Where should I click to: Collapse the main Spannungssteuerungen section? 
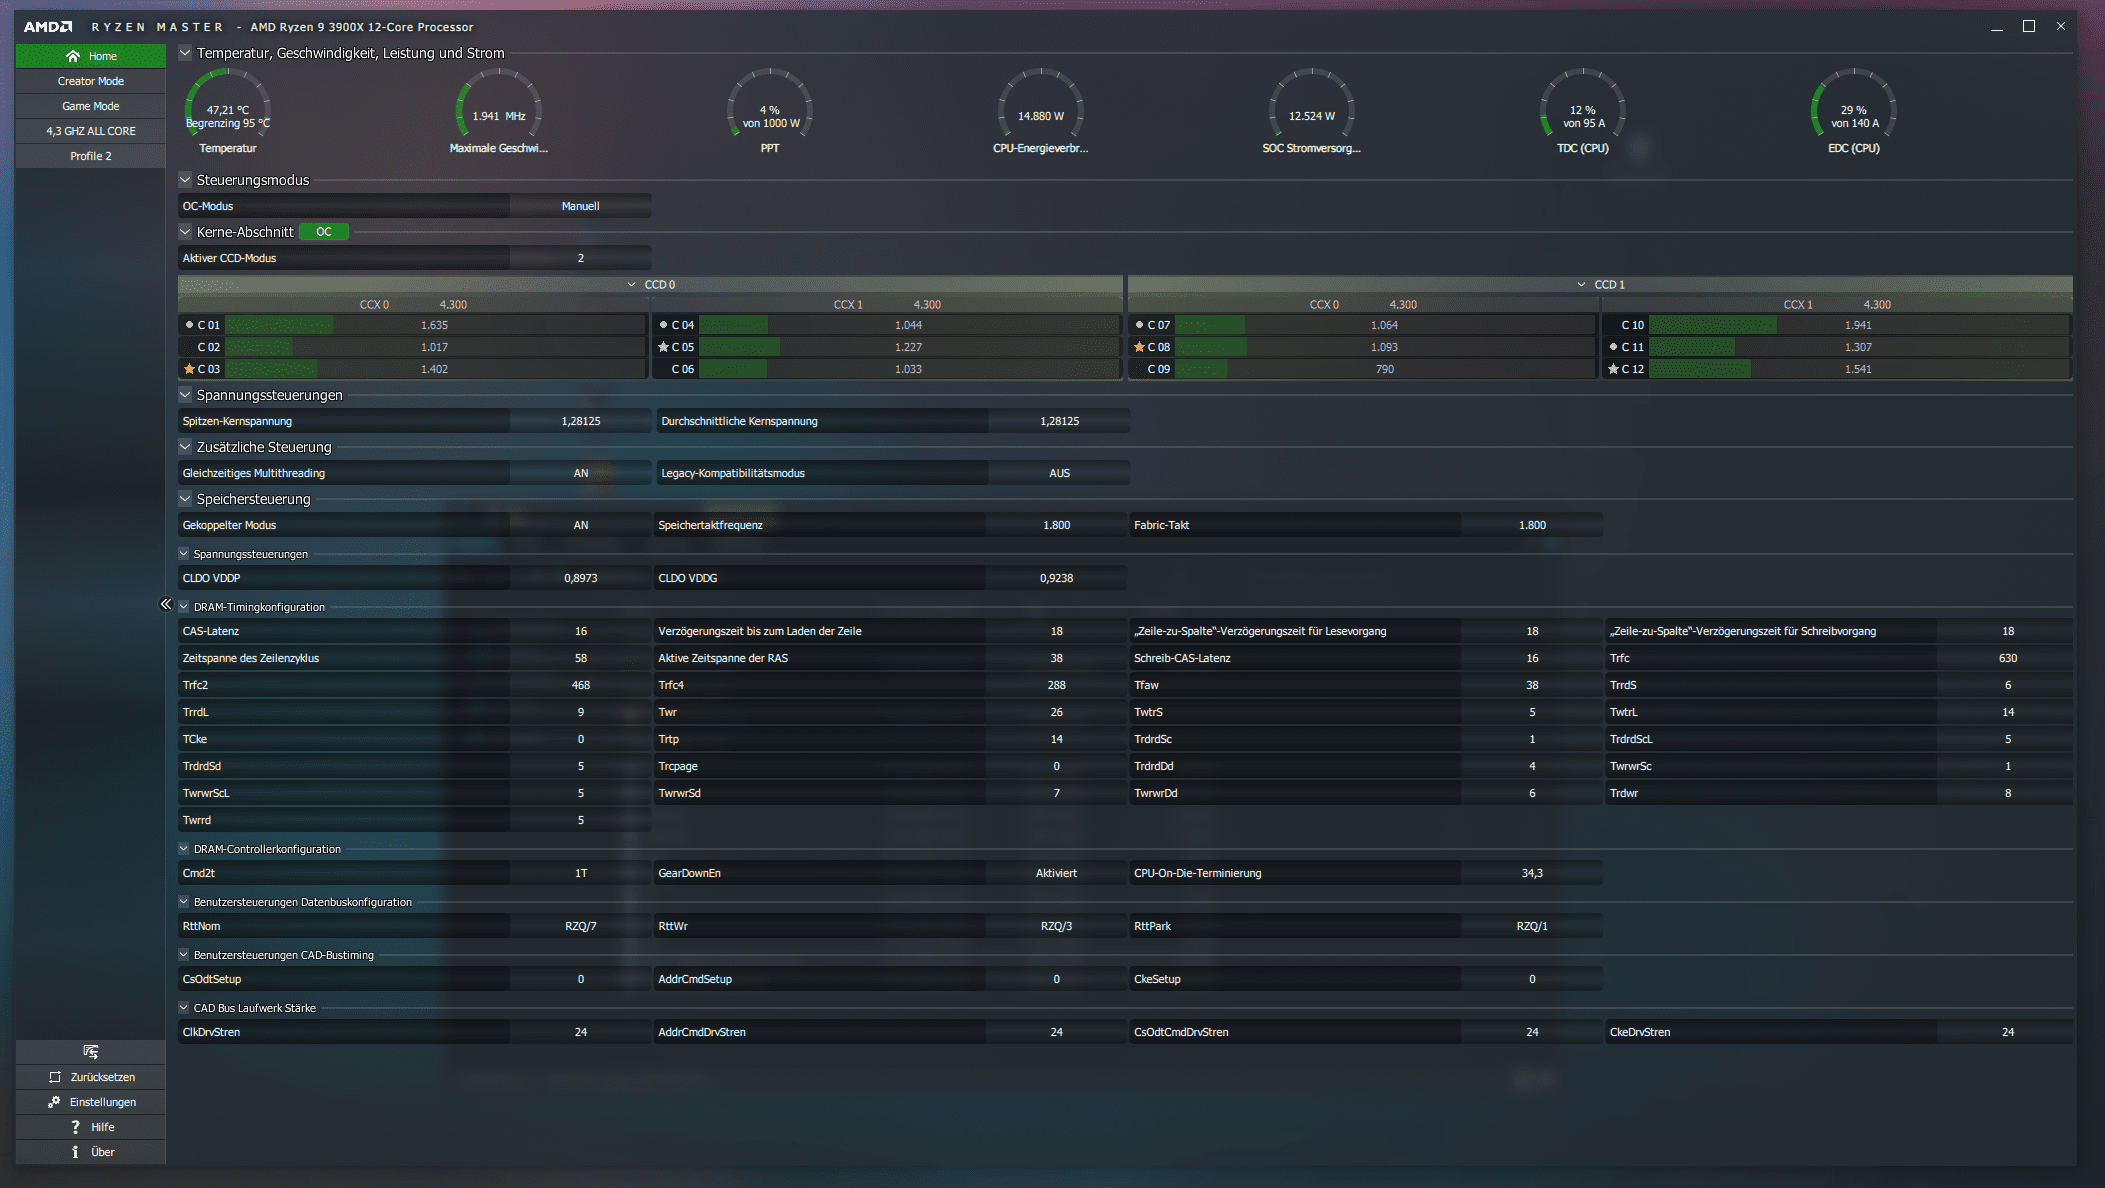(185, 395)
